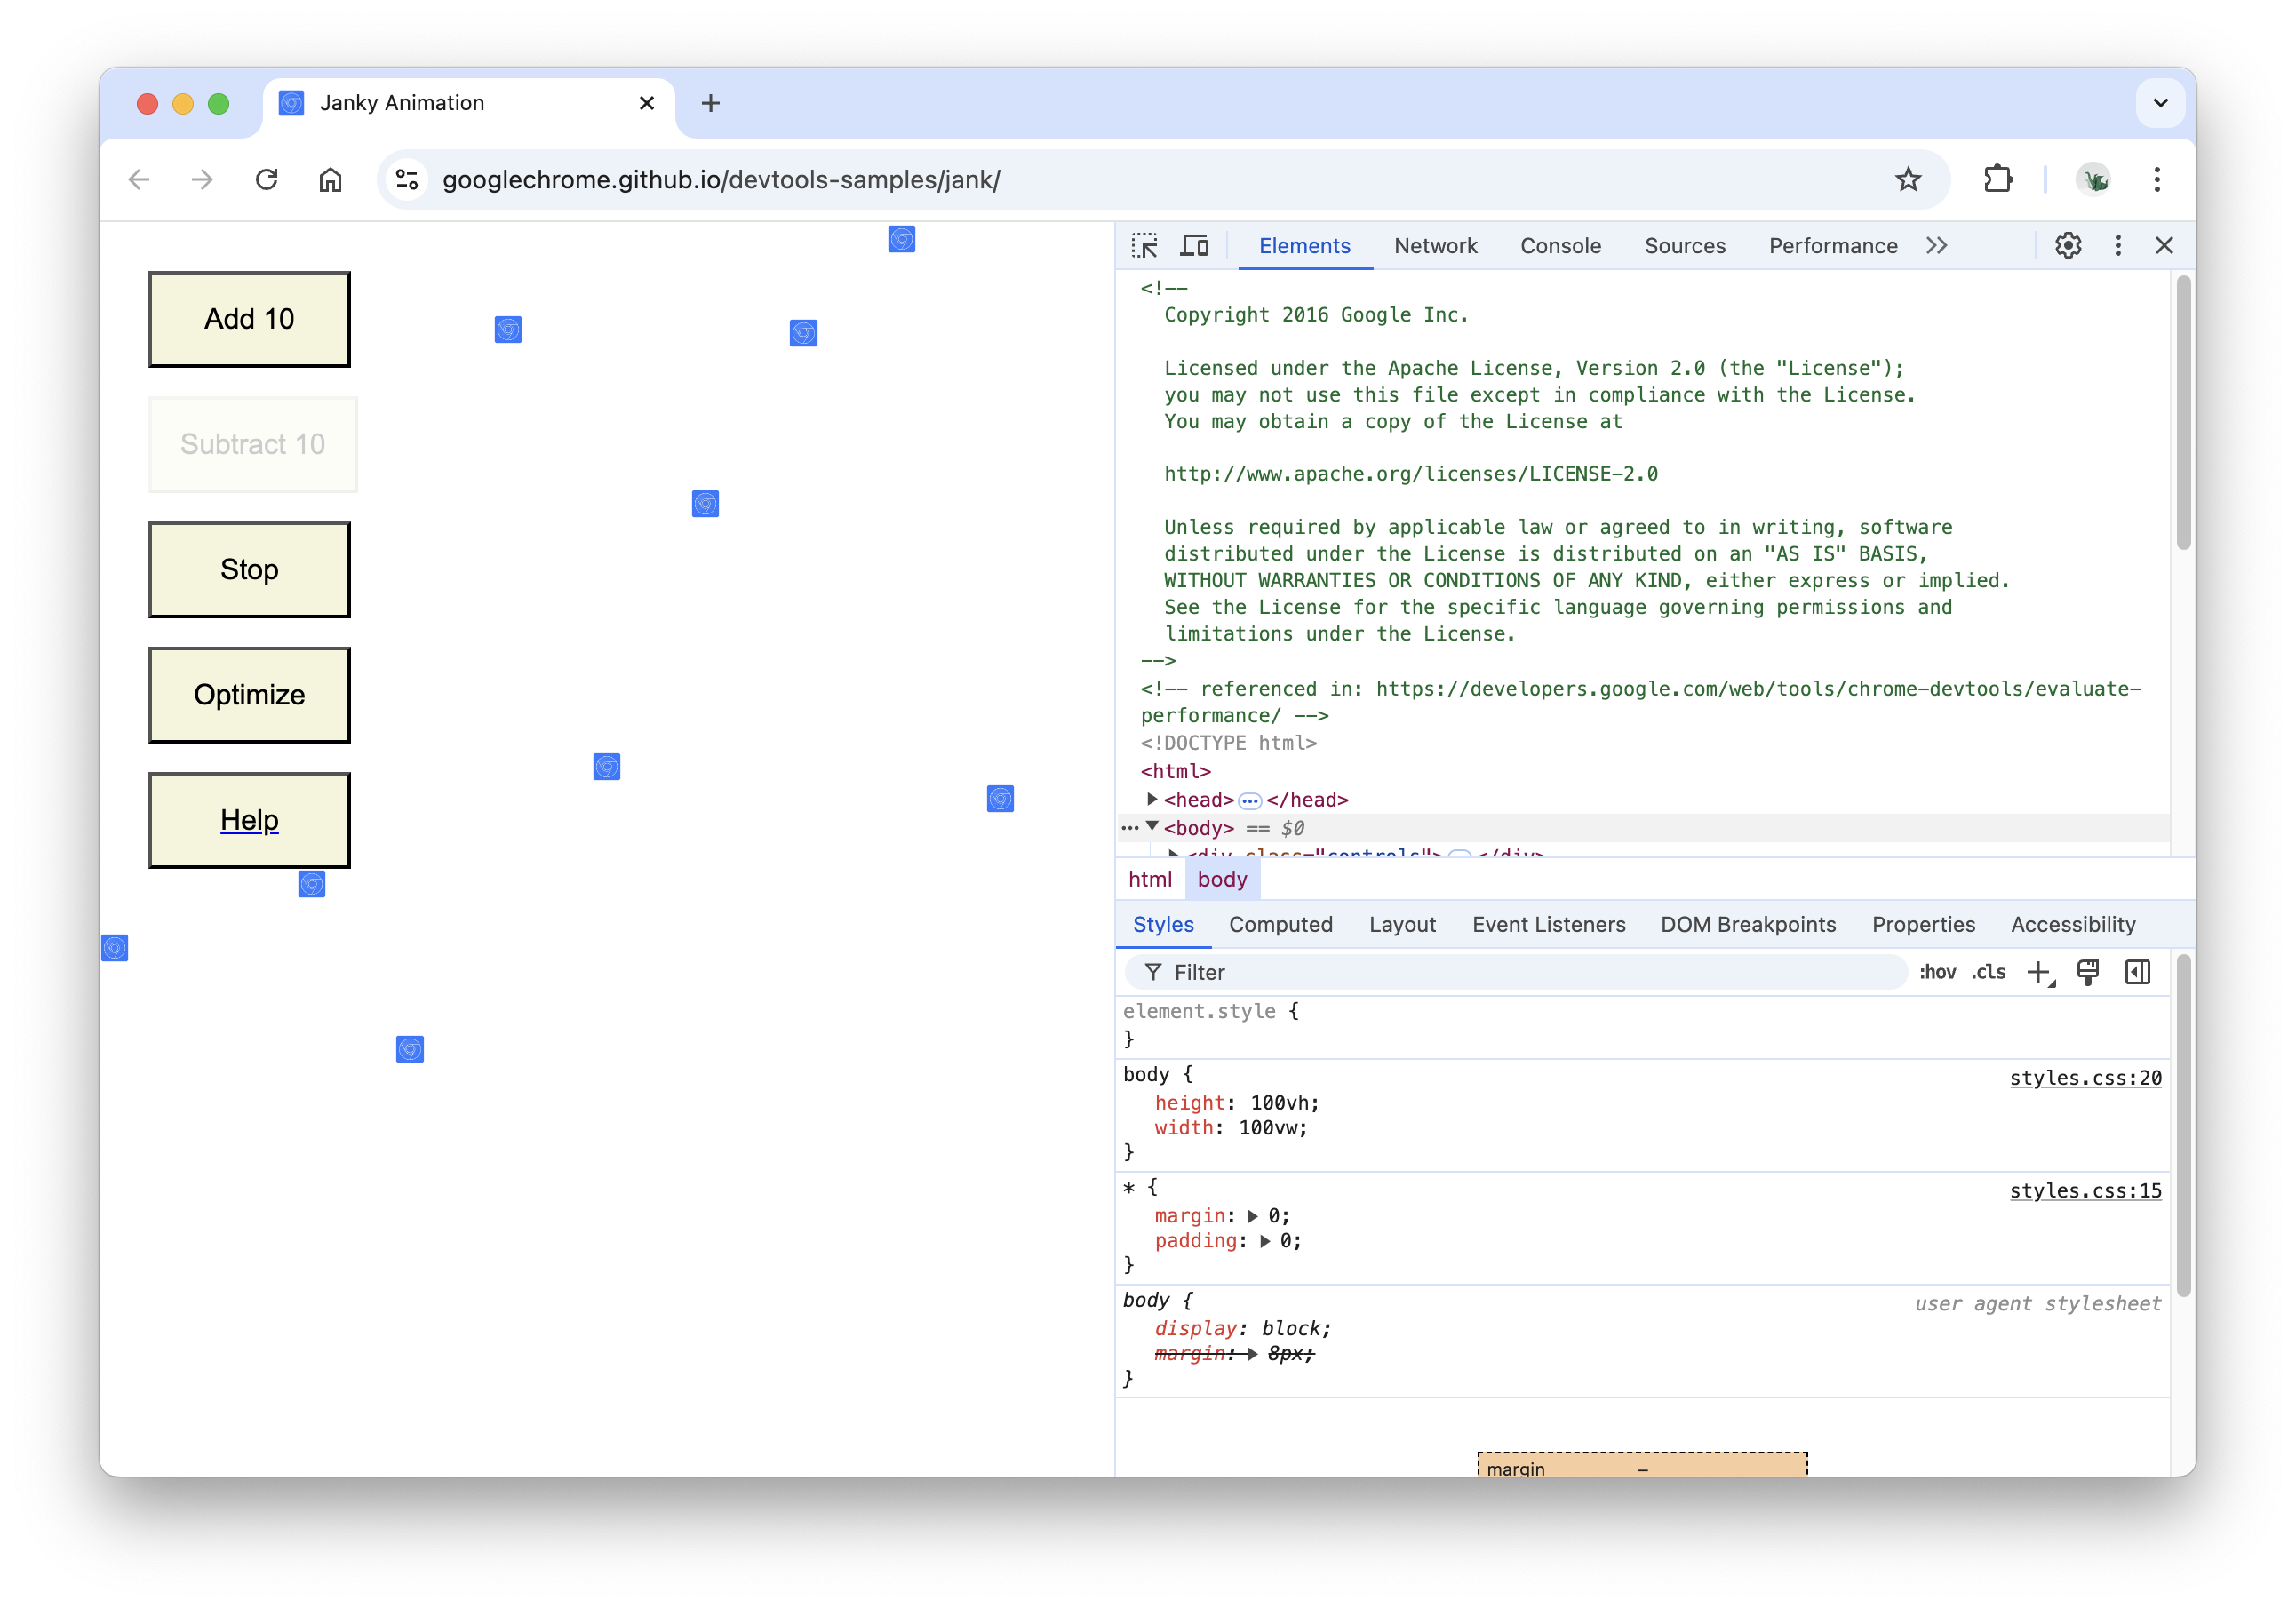Click the Add 10 button
The image size is (2296, 1608).
(250, 319)
